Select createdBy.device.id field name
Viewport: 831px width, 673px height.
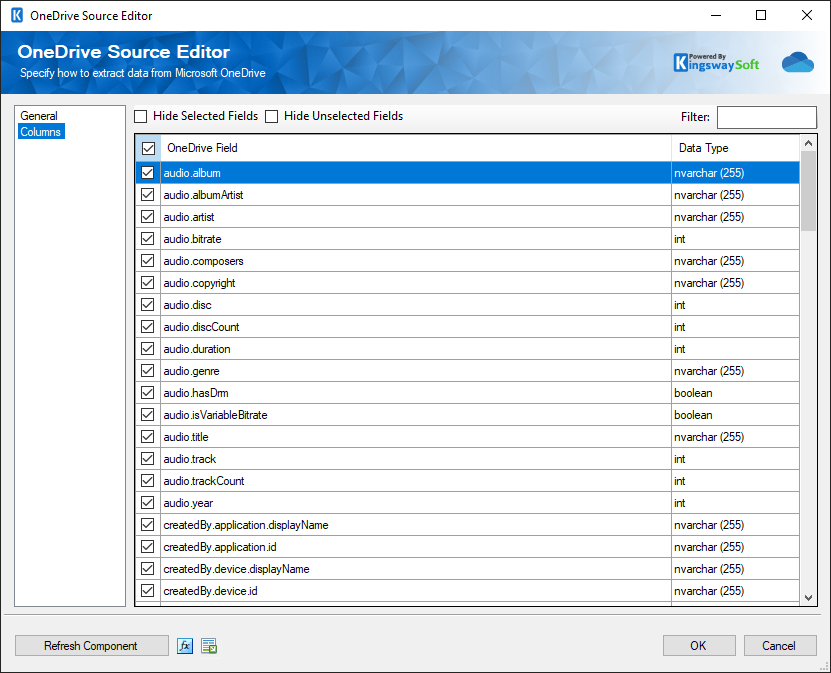point(210,591)
